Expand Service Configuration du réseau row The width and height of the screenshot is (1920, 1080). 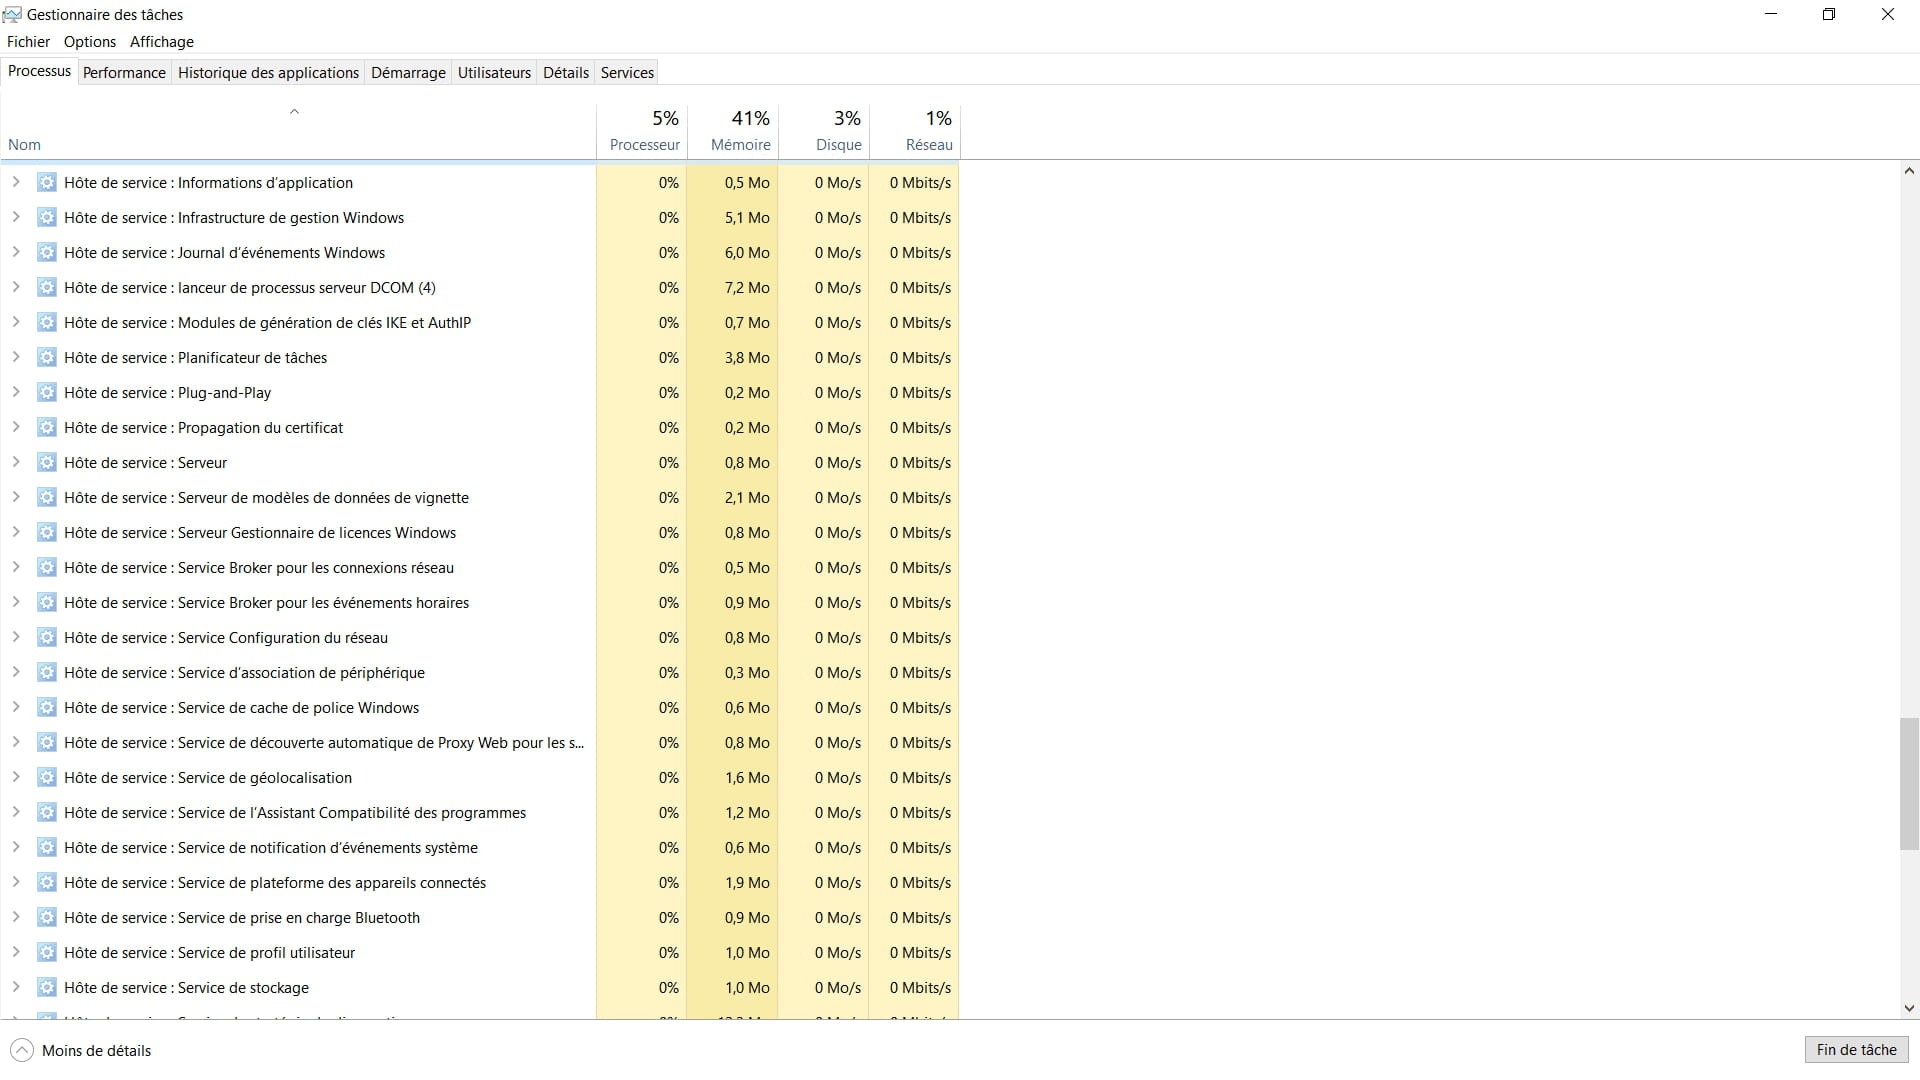[15, 637]
